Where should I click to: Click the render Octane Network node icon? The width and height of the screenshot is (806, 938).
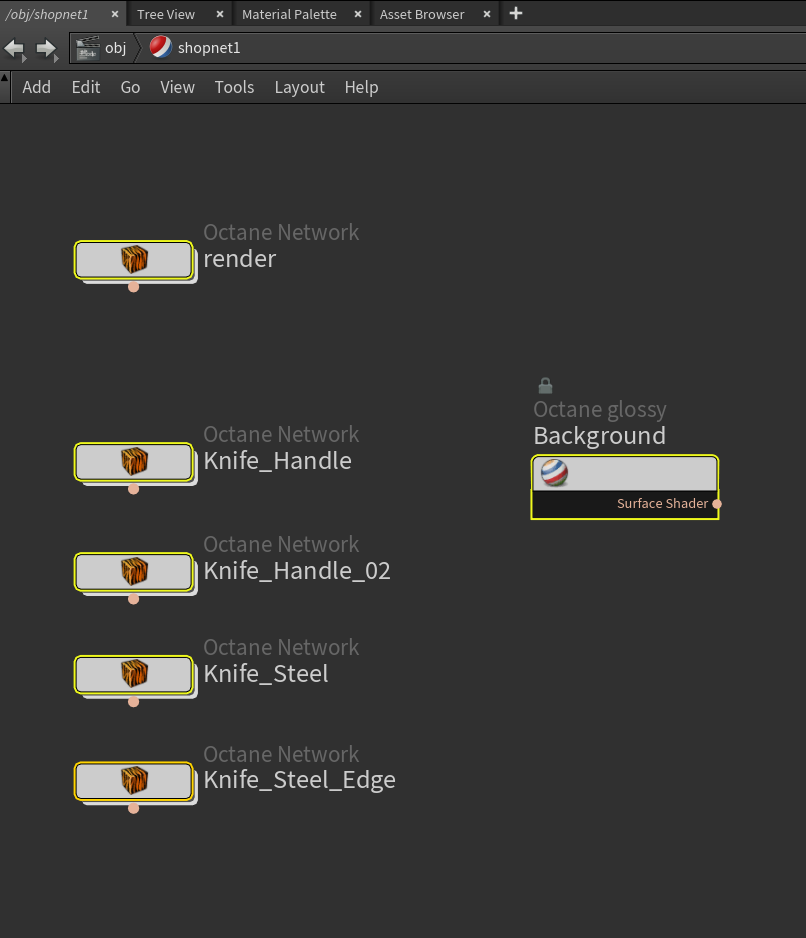[x=134, y=260]
